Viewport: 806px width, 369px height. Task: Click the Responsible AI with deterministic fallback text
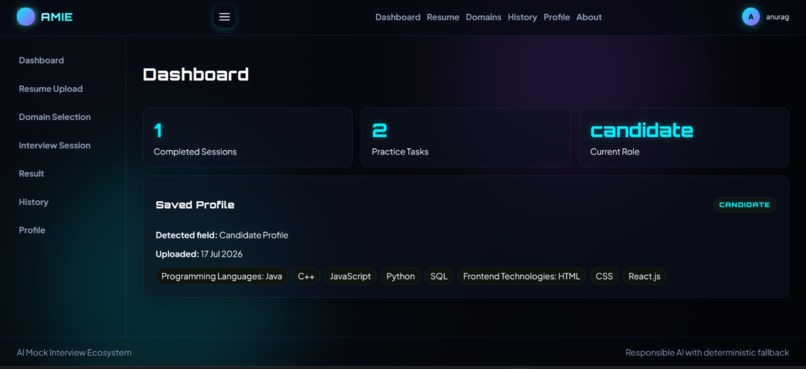click(707, 353)
